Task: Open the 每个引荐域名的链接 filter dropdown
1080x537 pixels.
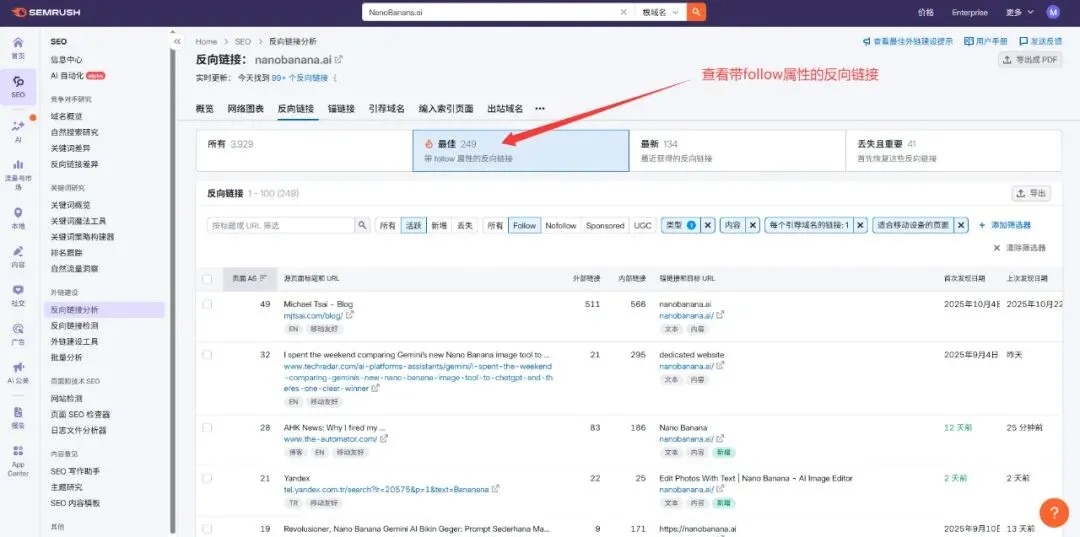Action: [x=809, y=225]
